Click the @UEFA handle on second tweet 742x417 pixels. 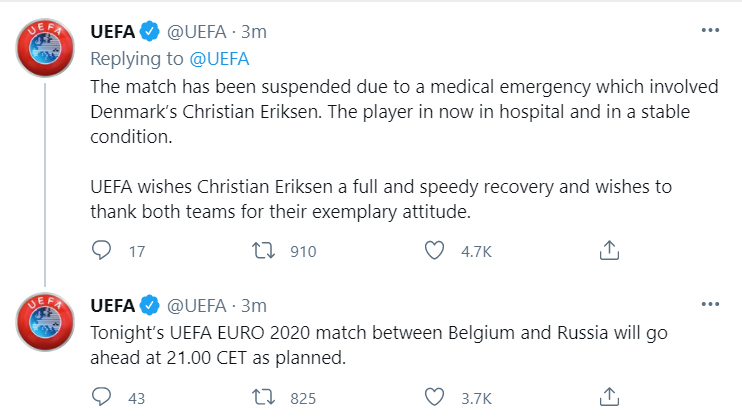[x=196, y=306]
